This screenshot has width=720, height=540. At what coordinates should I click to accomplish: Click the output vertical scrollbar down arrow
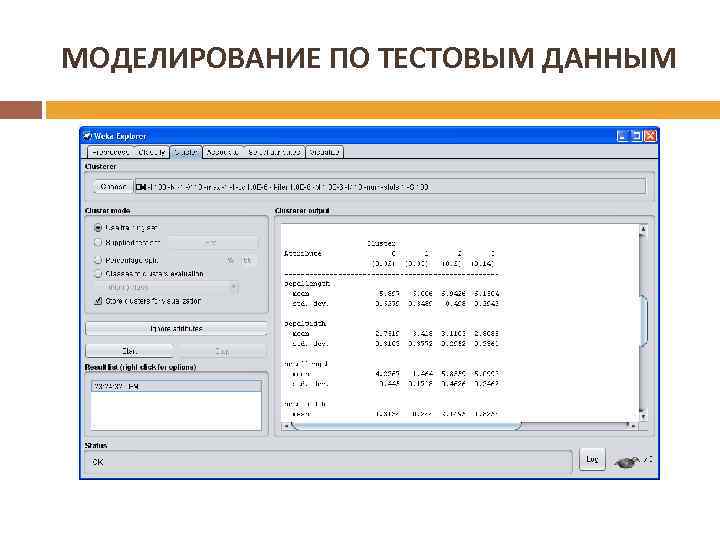pos(643,416)
